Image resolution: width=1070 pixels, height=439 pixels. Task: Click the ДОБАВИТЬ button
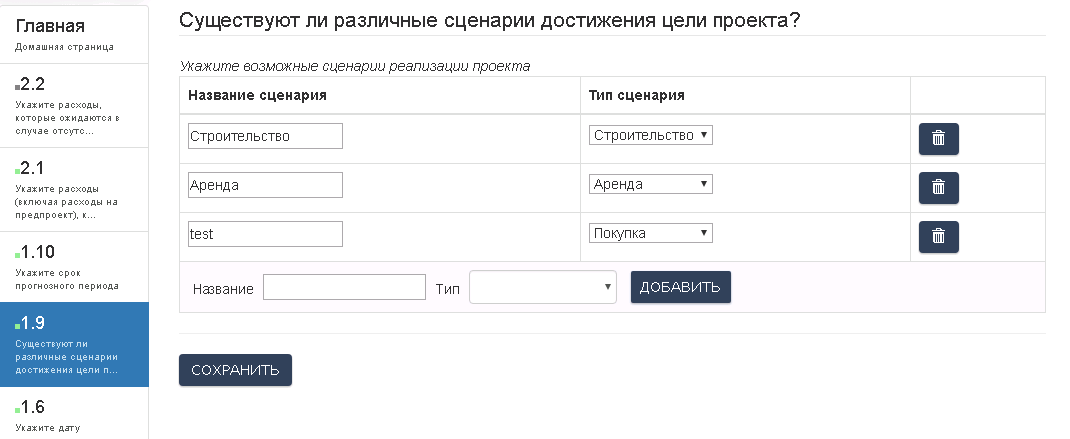pos(680,287)
